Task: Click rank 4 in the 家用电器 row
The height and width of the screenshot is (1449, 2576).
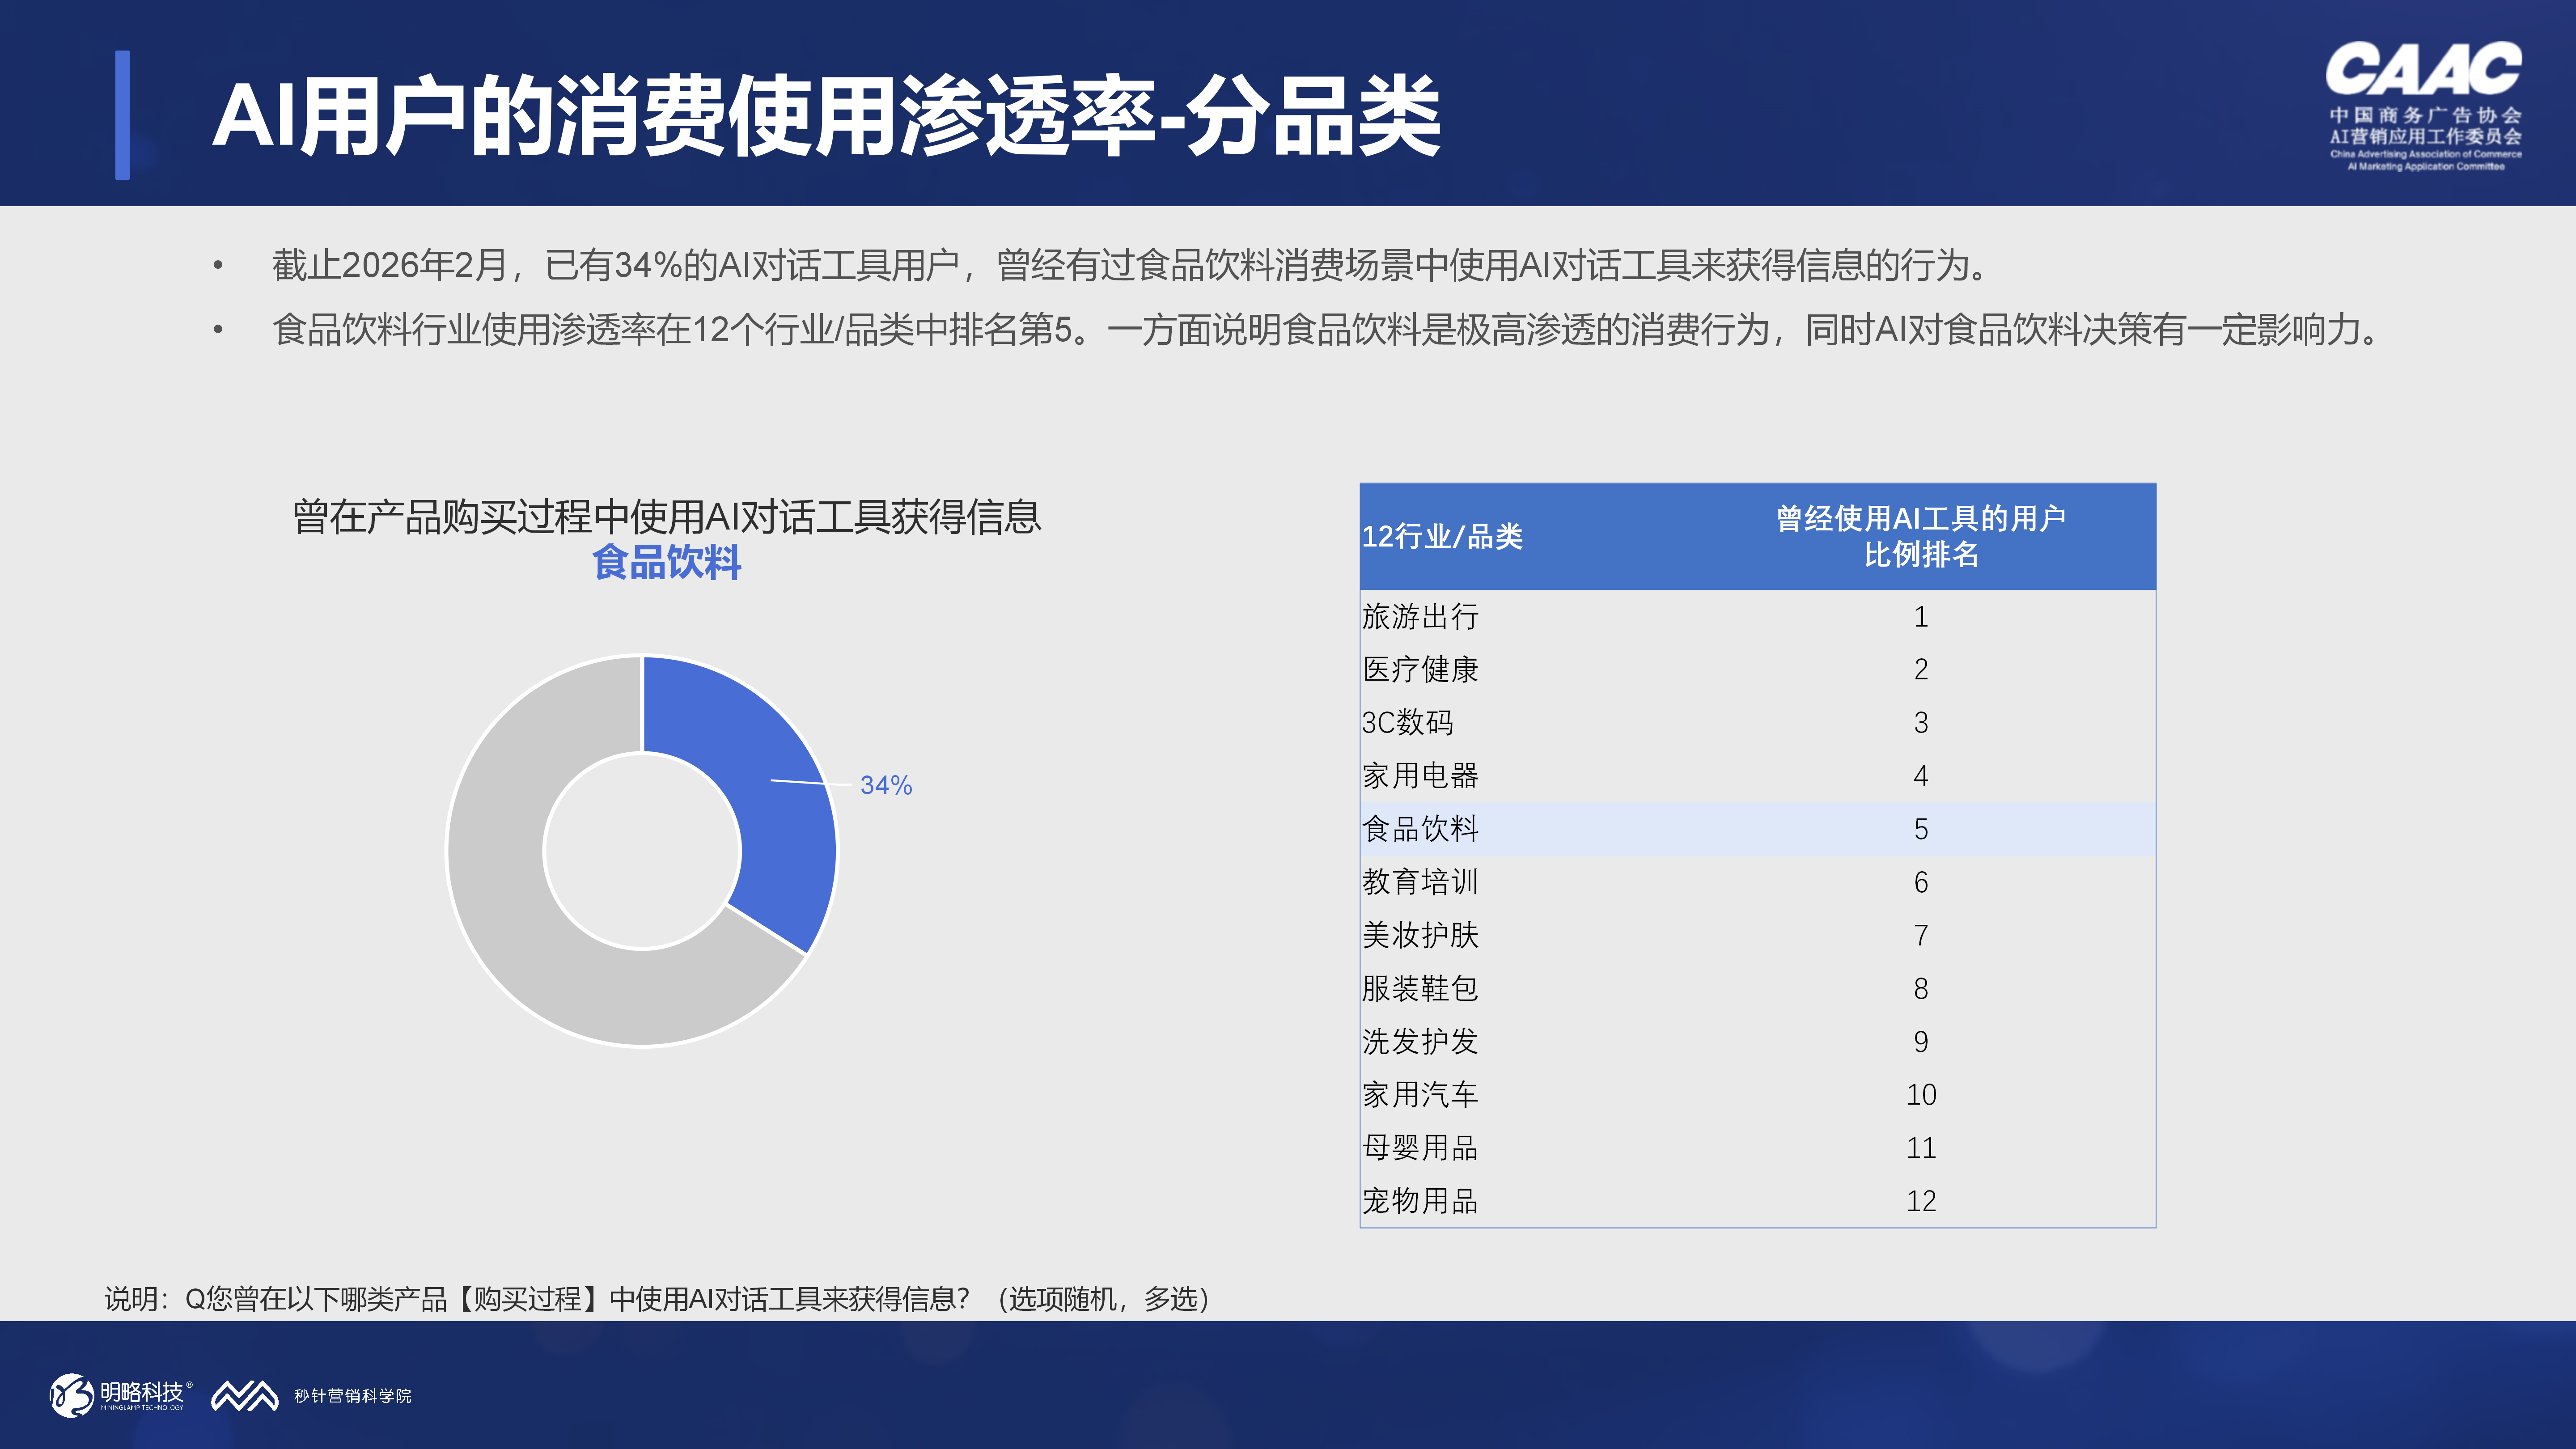Action: tap(1921, 775)
